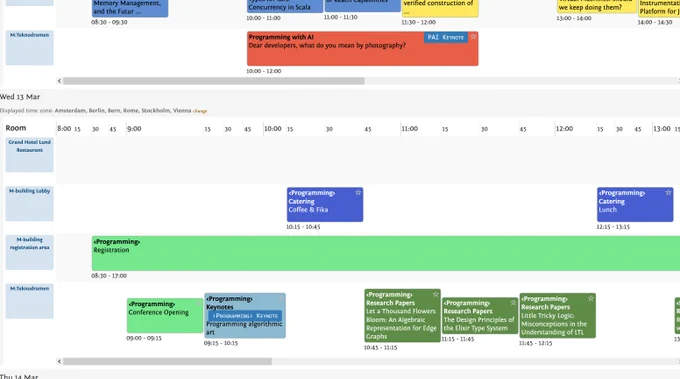Click the 8:00 time marker

click(x=64, y=128)
